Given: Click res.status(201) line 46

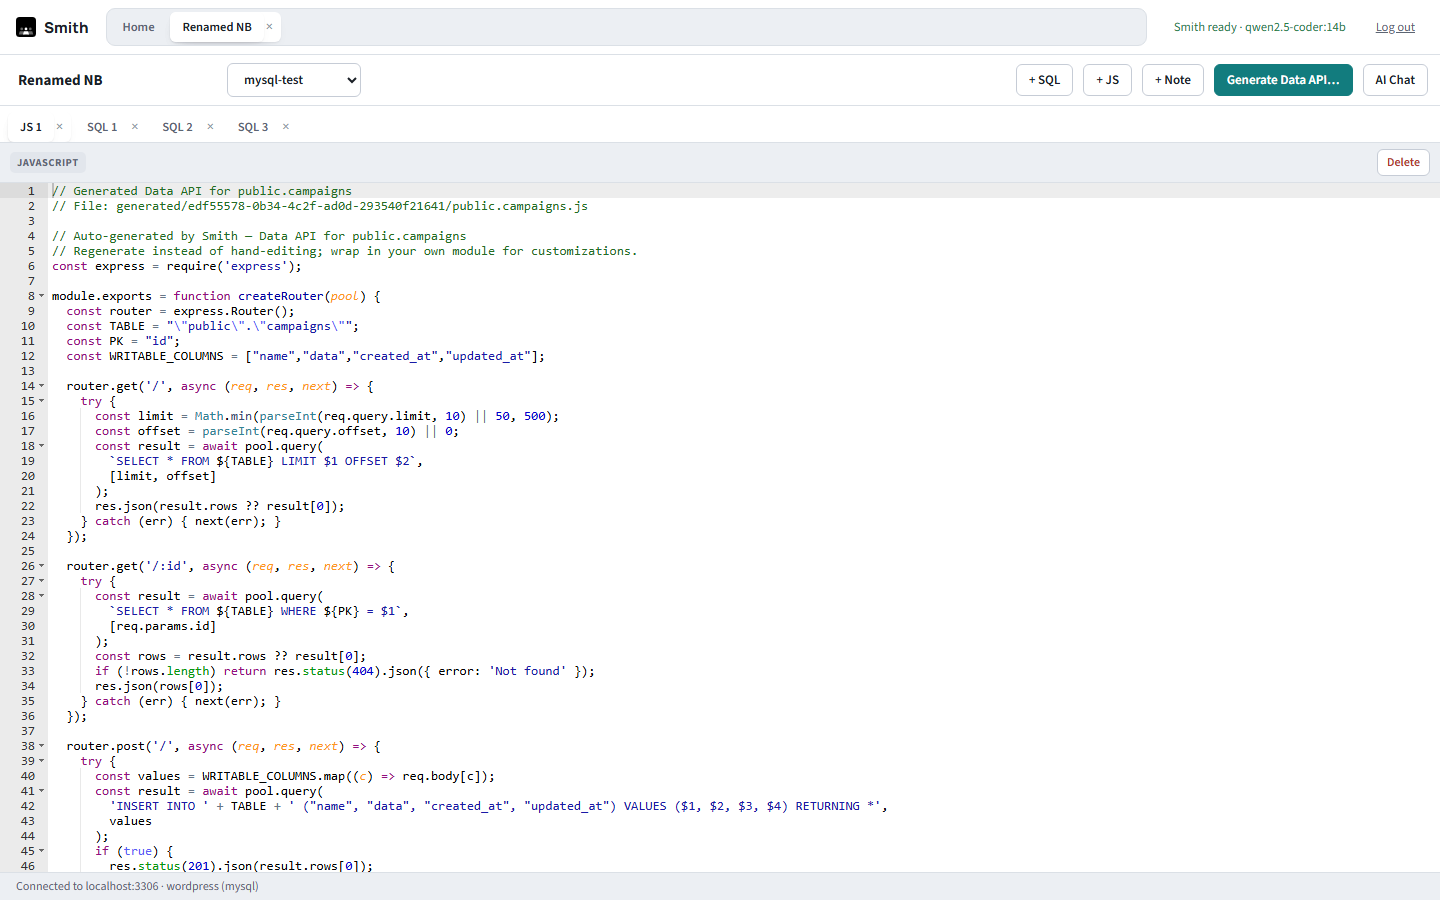Looking at the screenshot, I should pyautogui.click(x=241, y=866).
